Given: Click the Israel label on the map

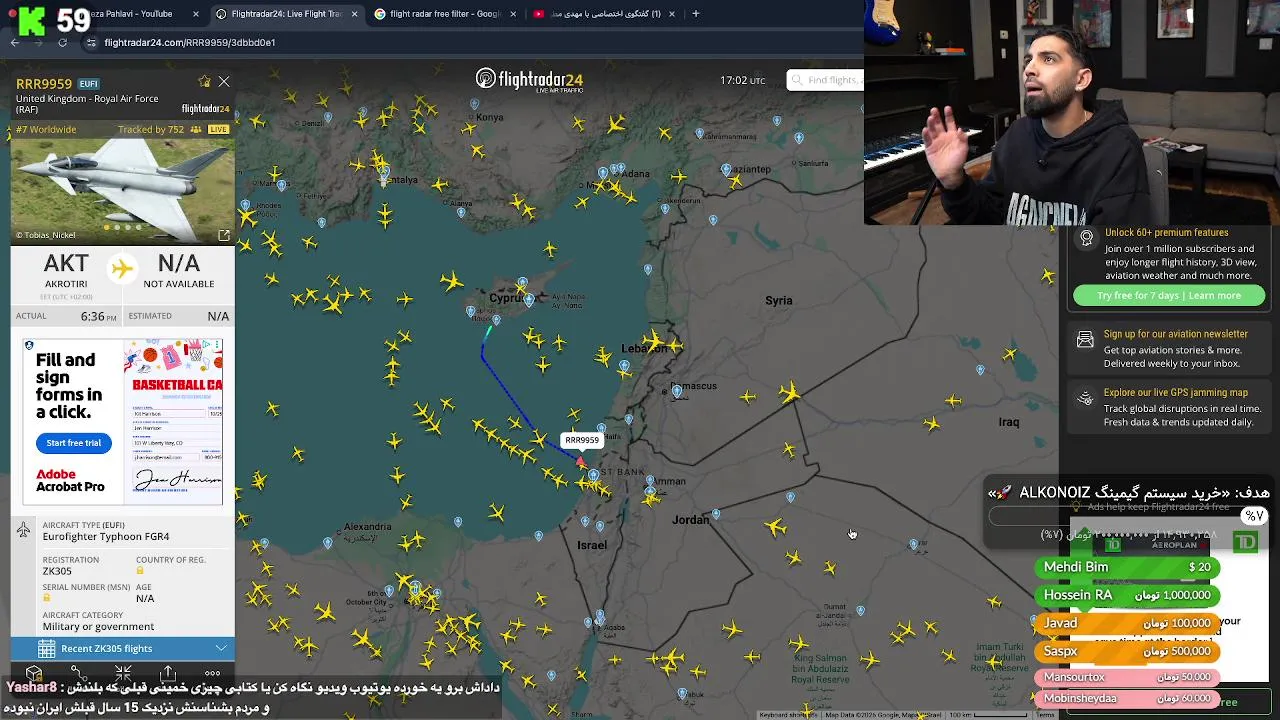Looking at the screenshot, I should tap(592, 545).
